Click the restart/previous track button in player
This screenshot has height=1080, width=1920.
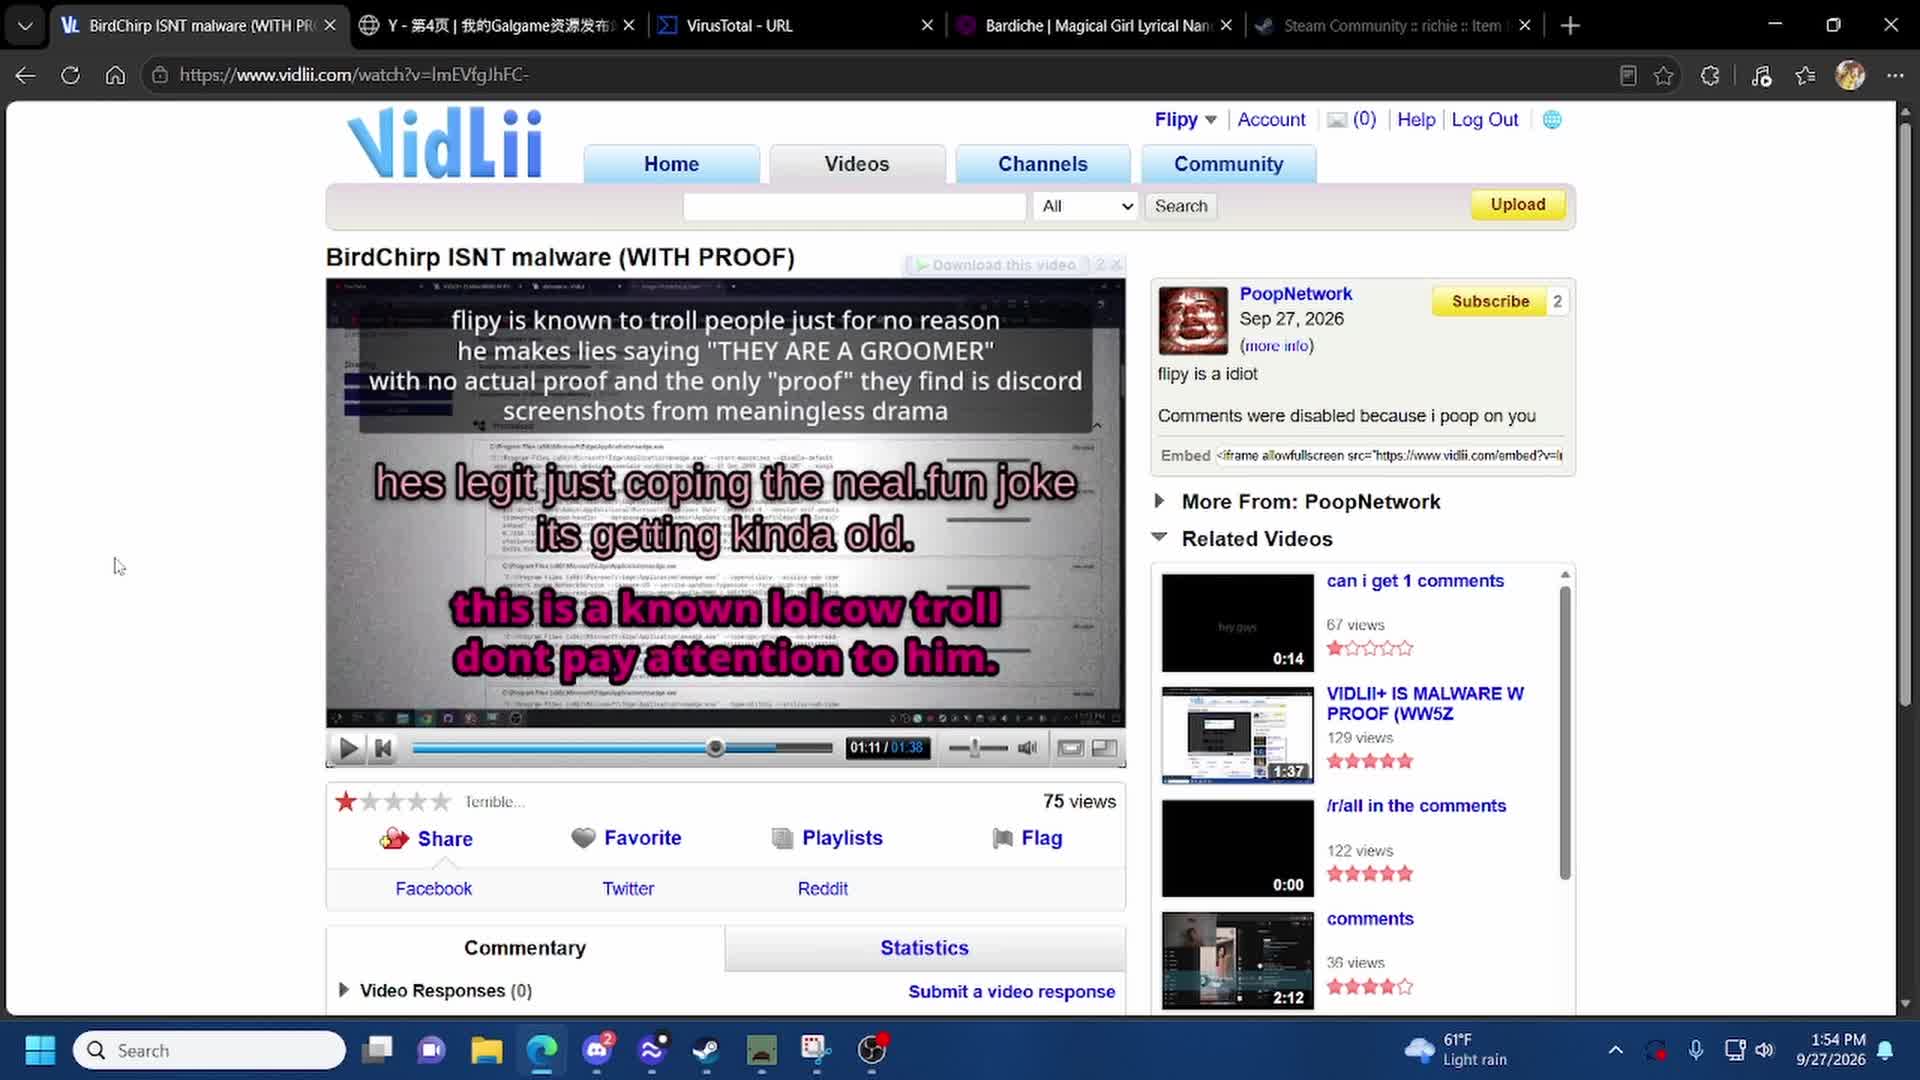pos(383,748)
